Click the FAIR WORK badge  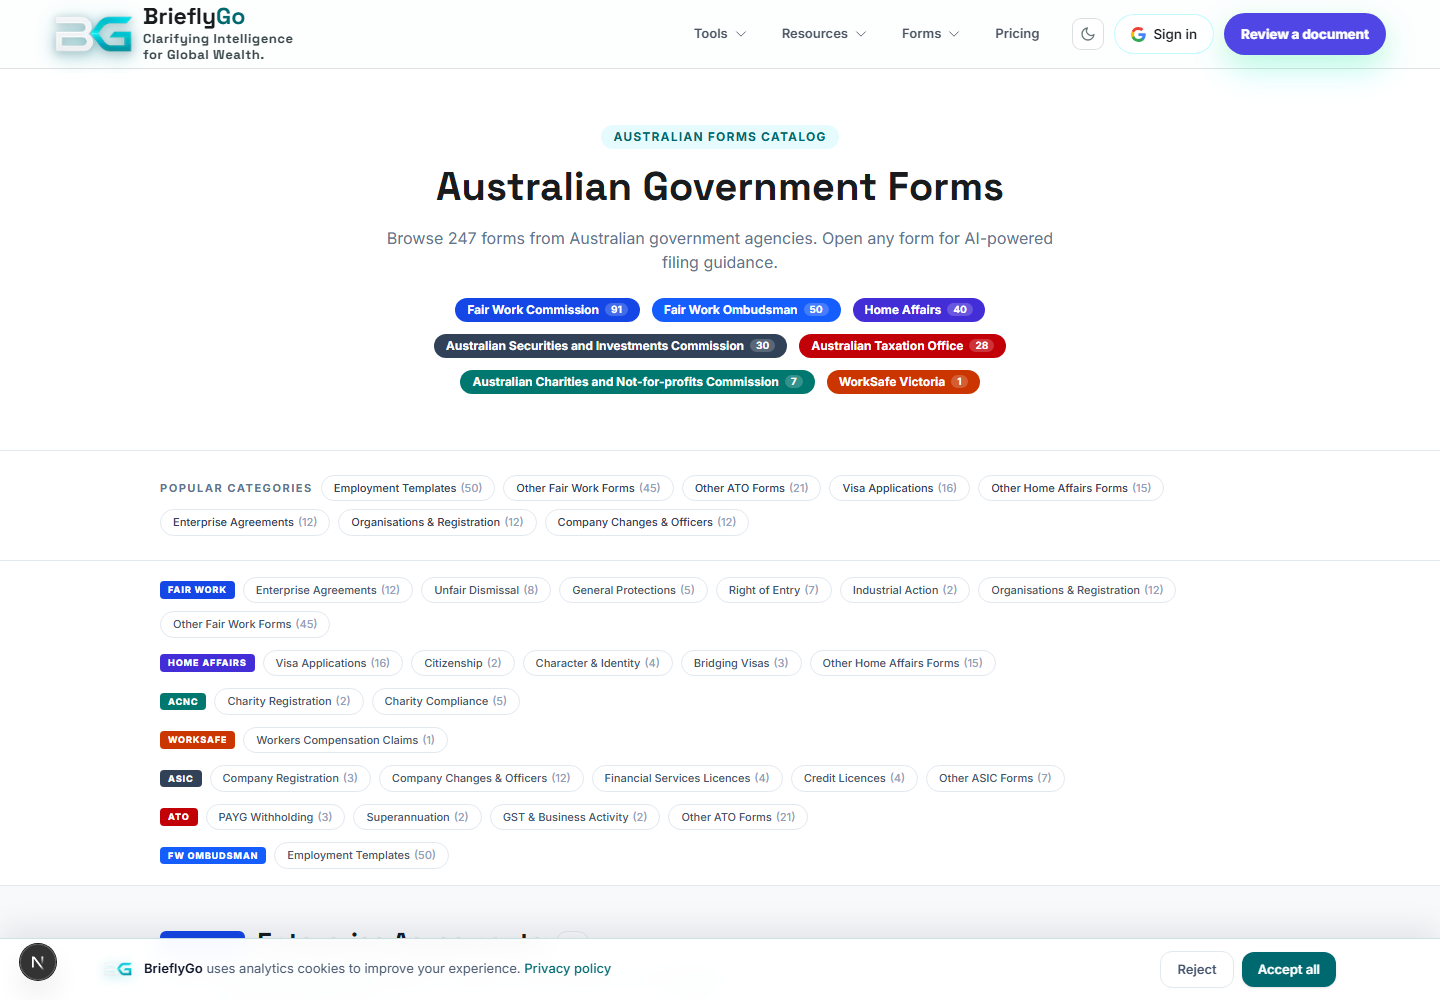197,590
